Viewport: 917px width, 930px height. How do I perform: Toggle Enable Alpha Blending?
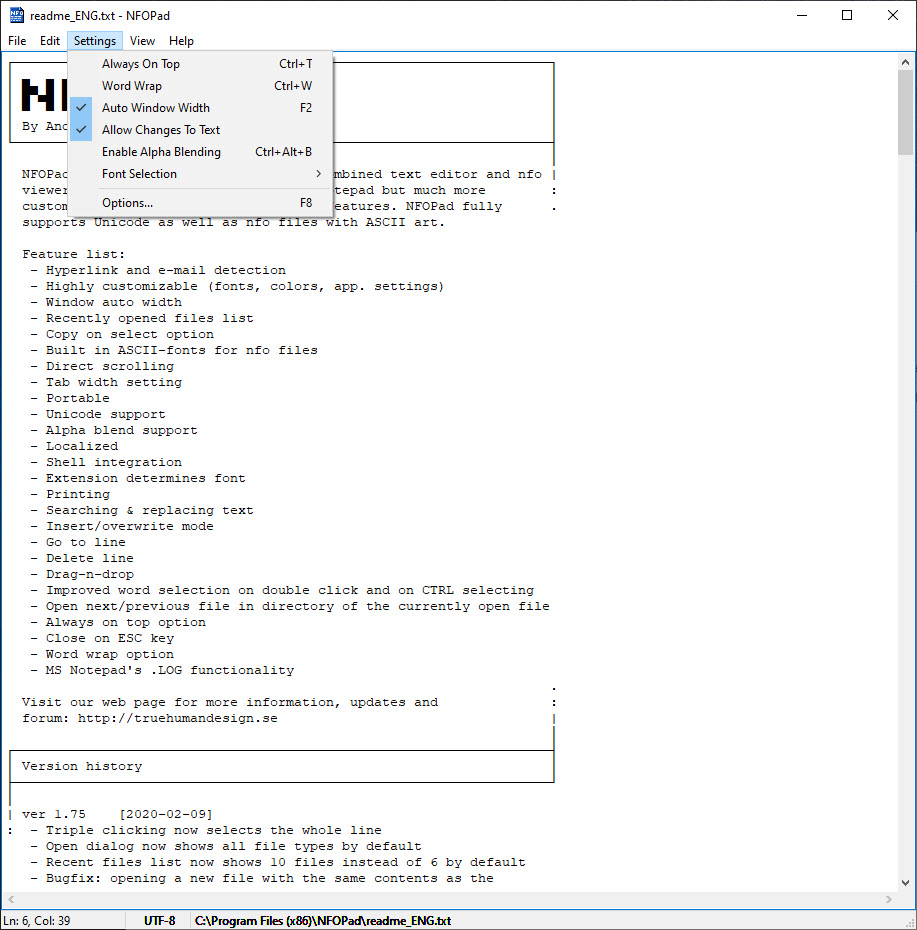[200, 152]
